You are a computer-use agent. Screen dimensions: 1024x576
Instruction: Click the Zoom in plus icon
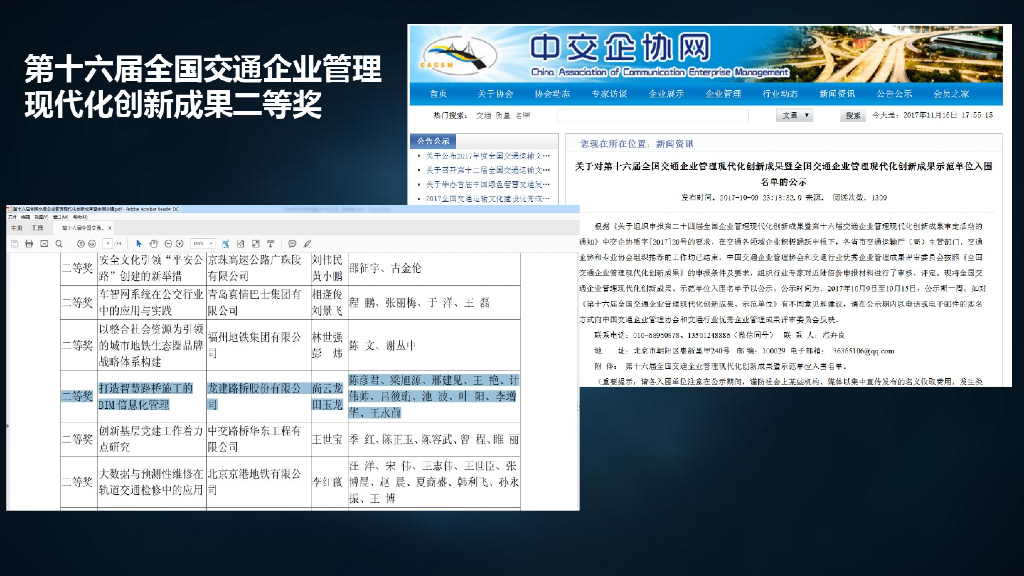(180, 244)
